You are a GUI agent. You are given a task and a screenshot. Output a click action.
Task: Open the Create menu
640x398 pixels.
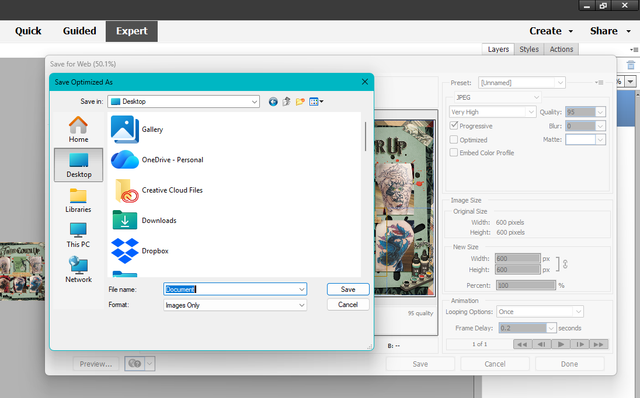point(551,31)
